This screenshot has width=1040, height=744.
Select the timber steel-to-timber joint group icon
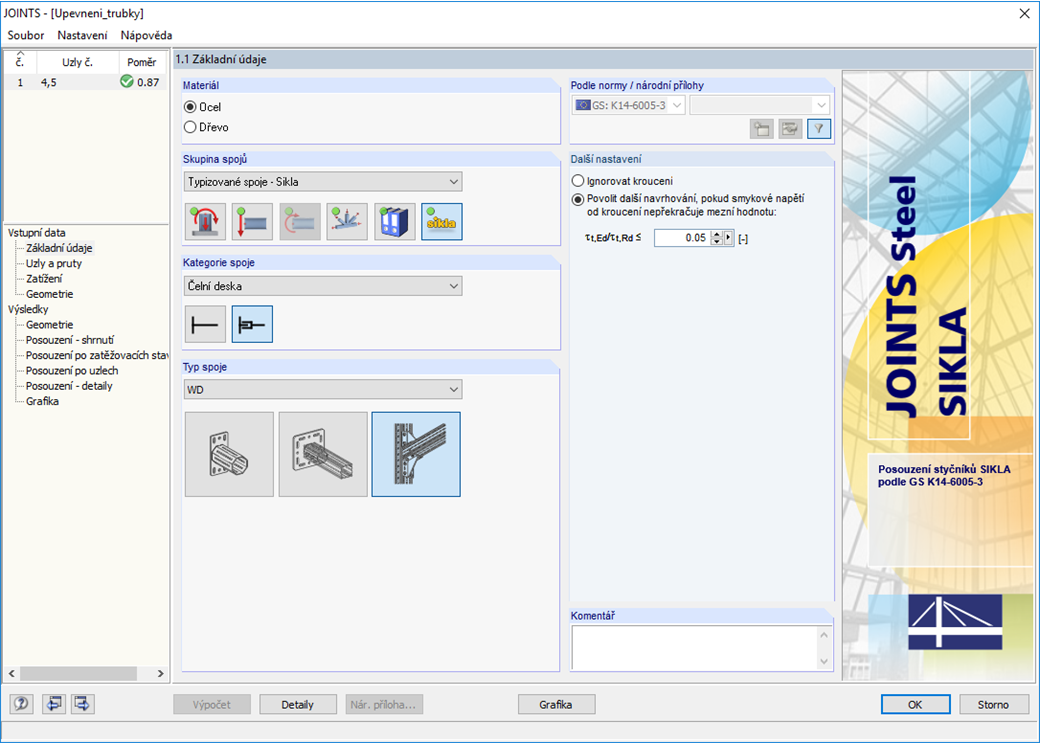347,221
